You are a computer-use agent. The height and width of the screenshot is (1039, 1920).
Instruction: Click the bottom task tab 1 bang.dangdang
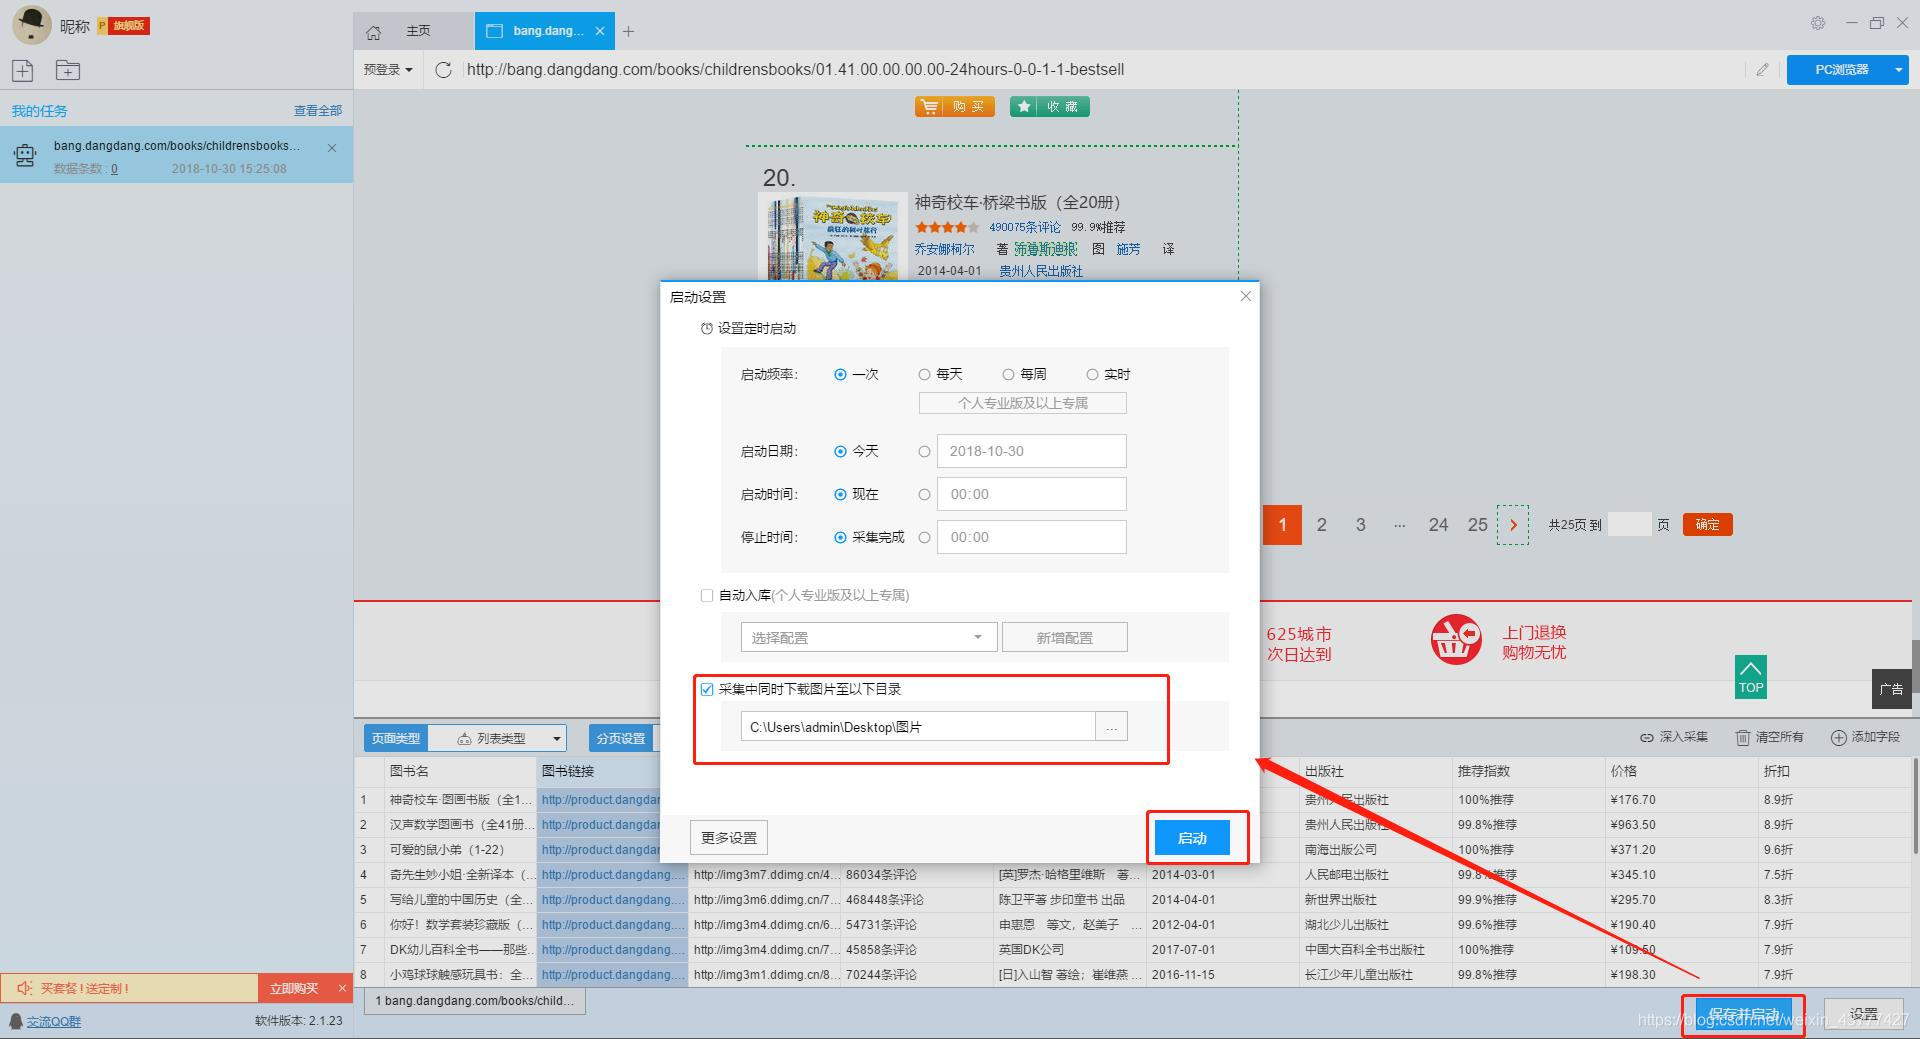coord(475,1001)
